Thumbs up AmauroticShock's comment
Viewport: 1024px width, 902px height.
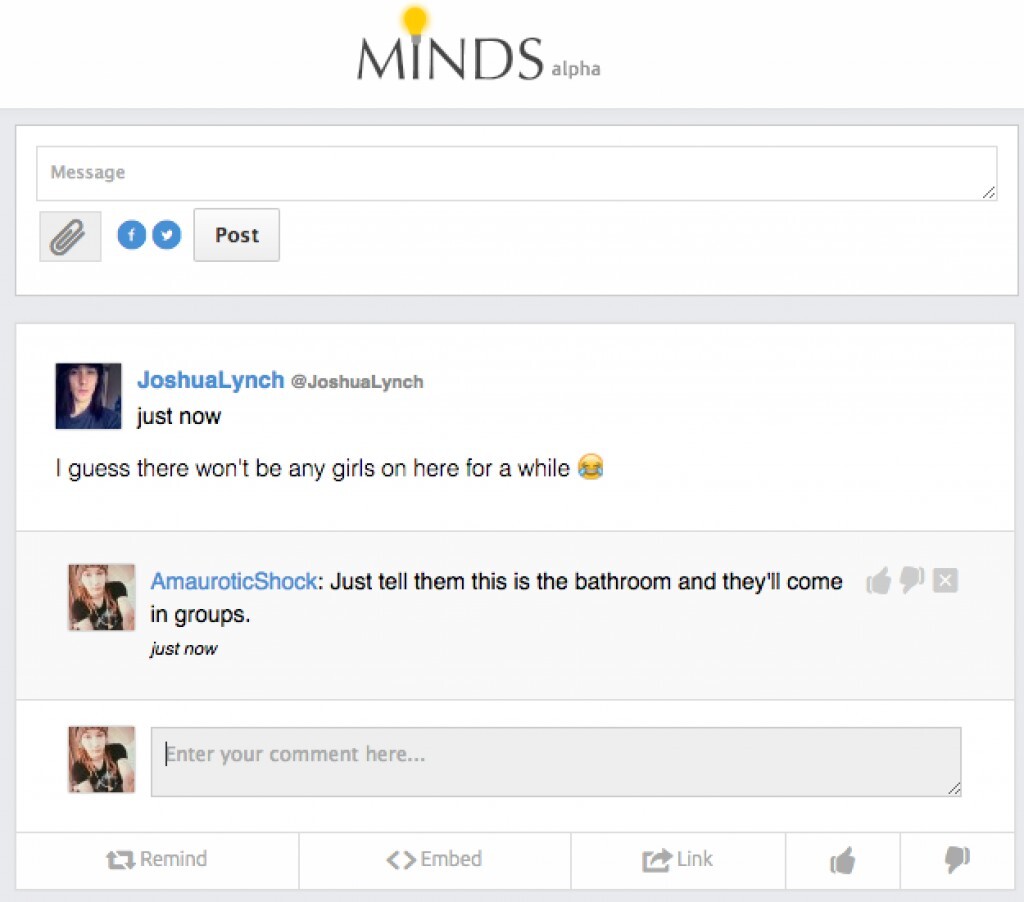click(x=879, y=580)
